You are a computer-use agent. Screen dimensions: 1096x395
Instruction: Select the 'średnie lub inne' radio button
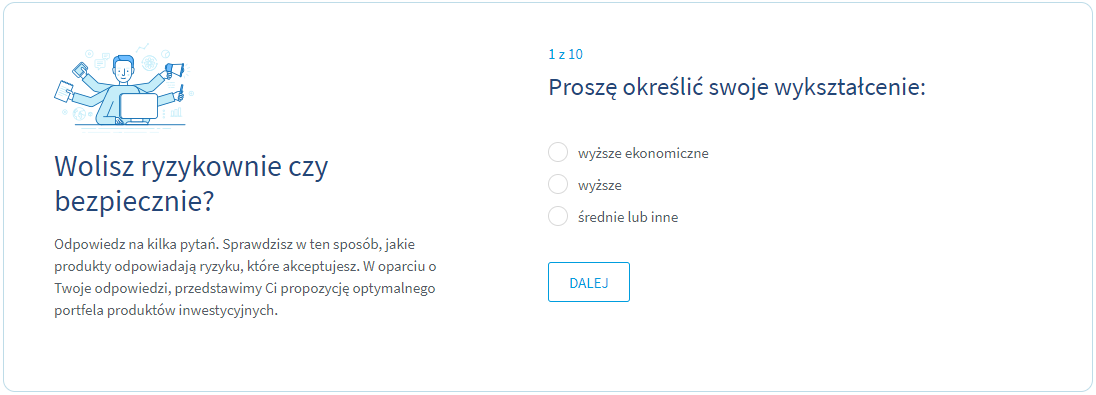pyautogui.click(x=558, y=217)
